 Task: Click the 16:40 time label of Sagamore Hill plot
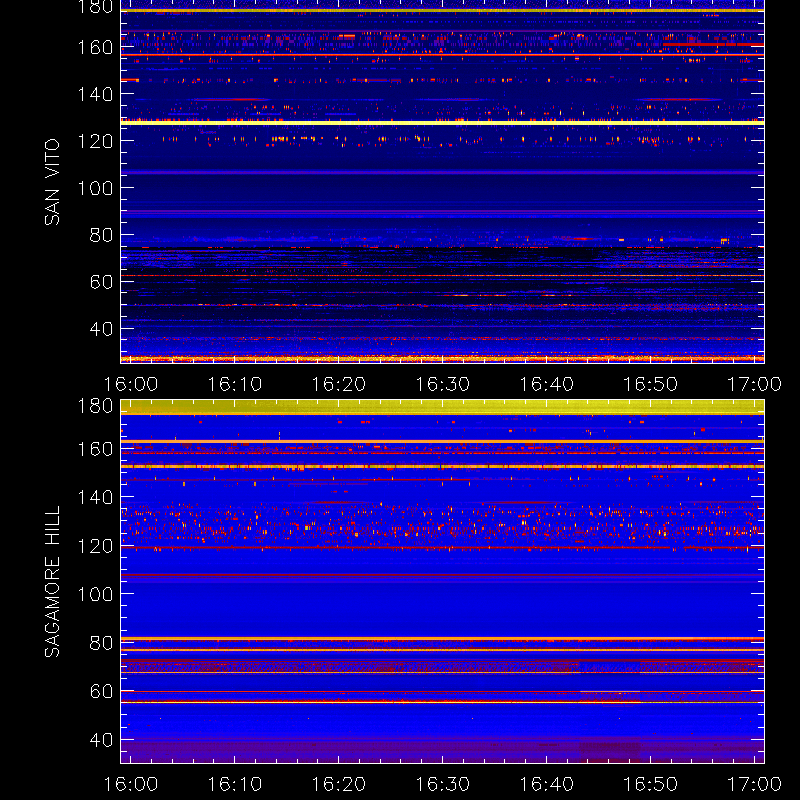tap(546, 784)
